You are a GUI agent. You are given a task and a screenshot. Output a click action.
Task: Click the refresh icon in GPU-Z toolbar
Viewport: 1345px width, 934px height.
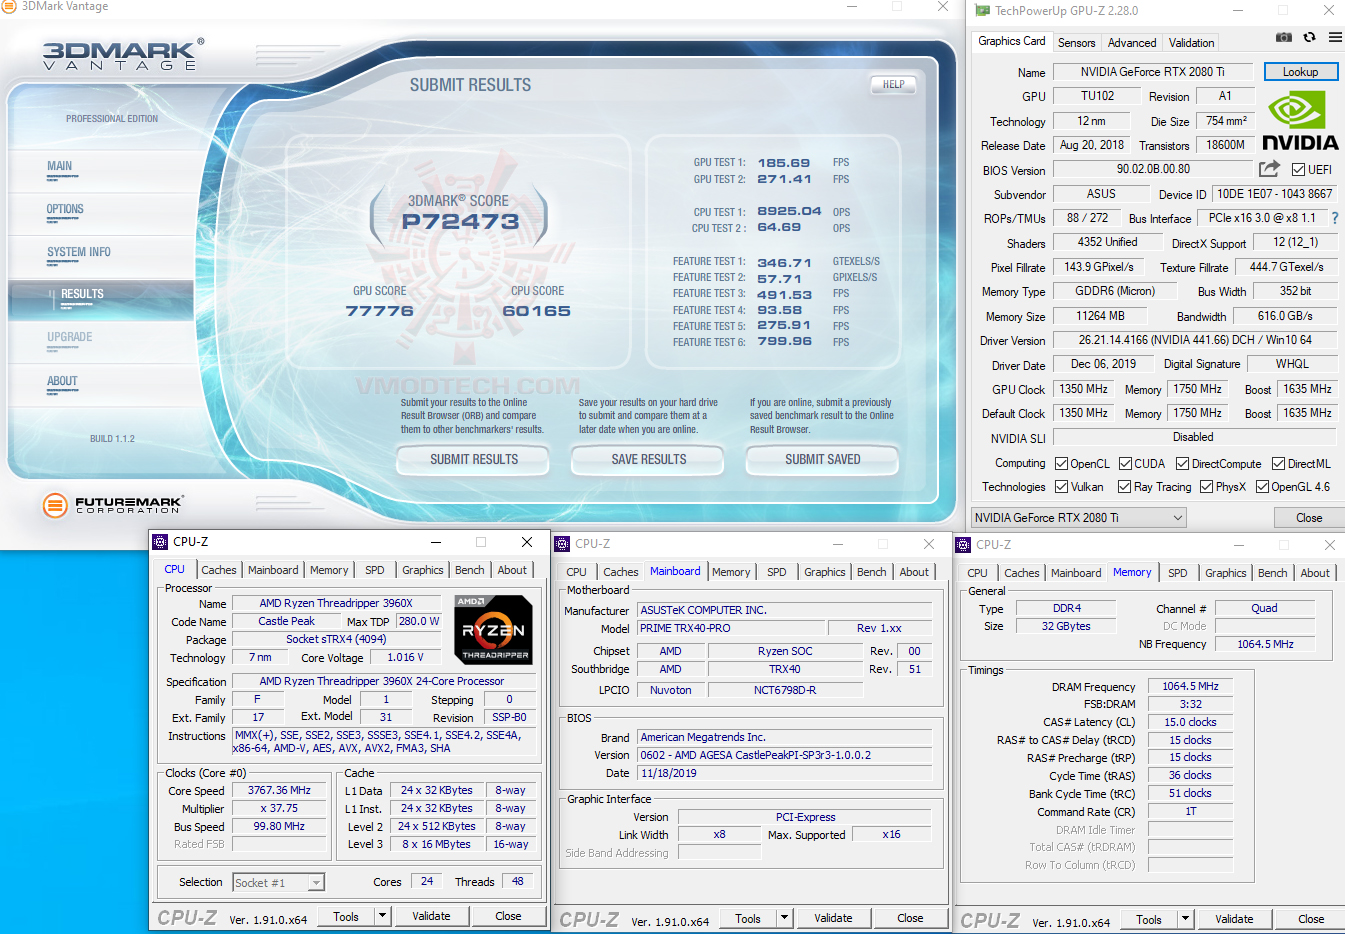click(1308, 36)
